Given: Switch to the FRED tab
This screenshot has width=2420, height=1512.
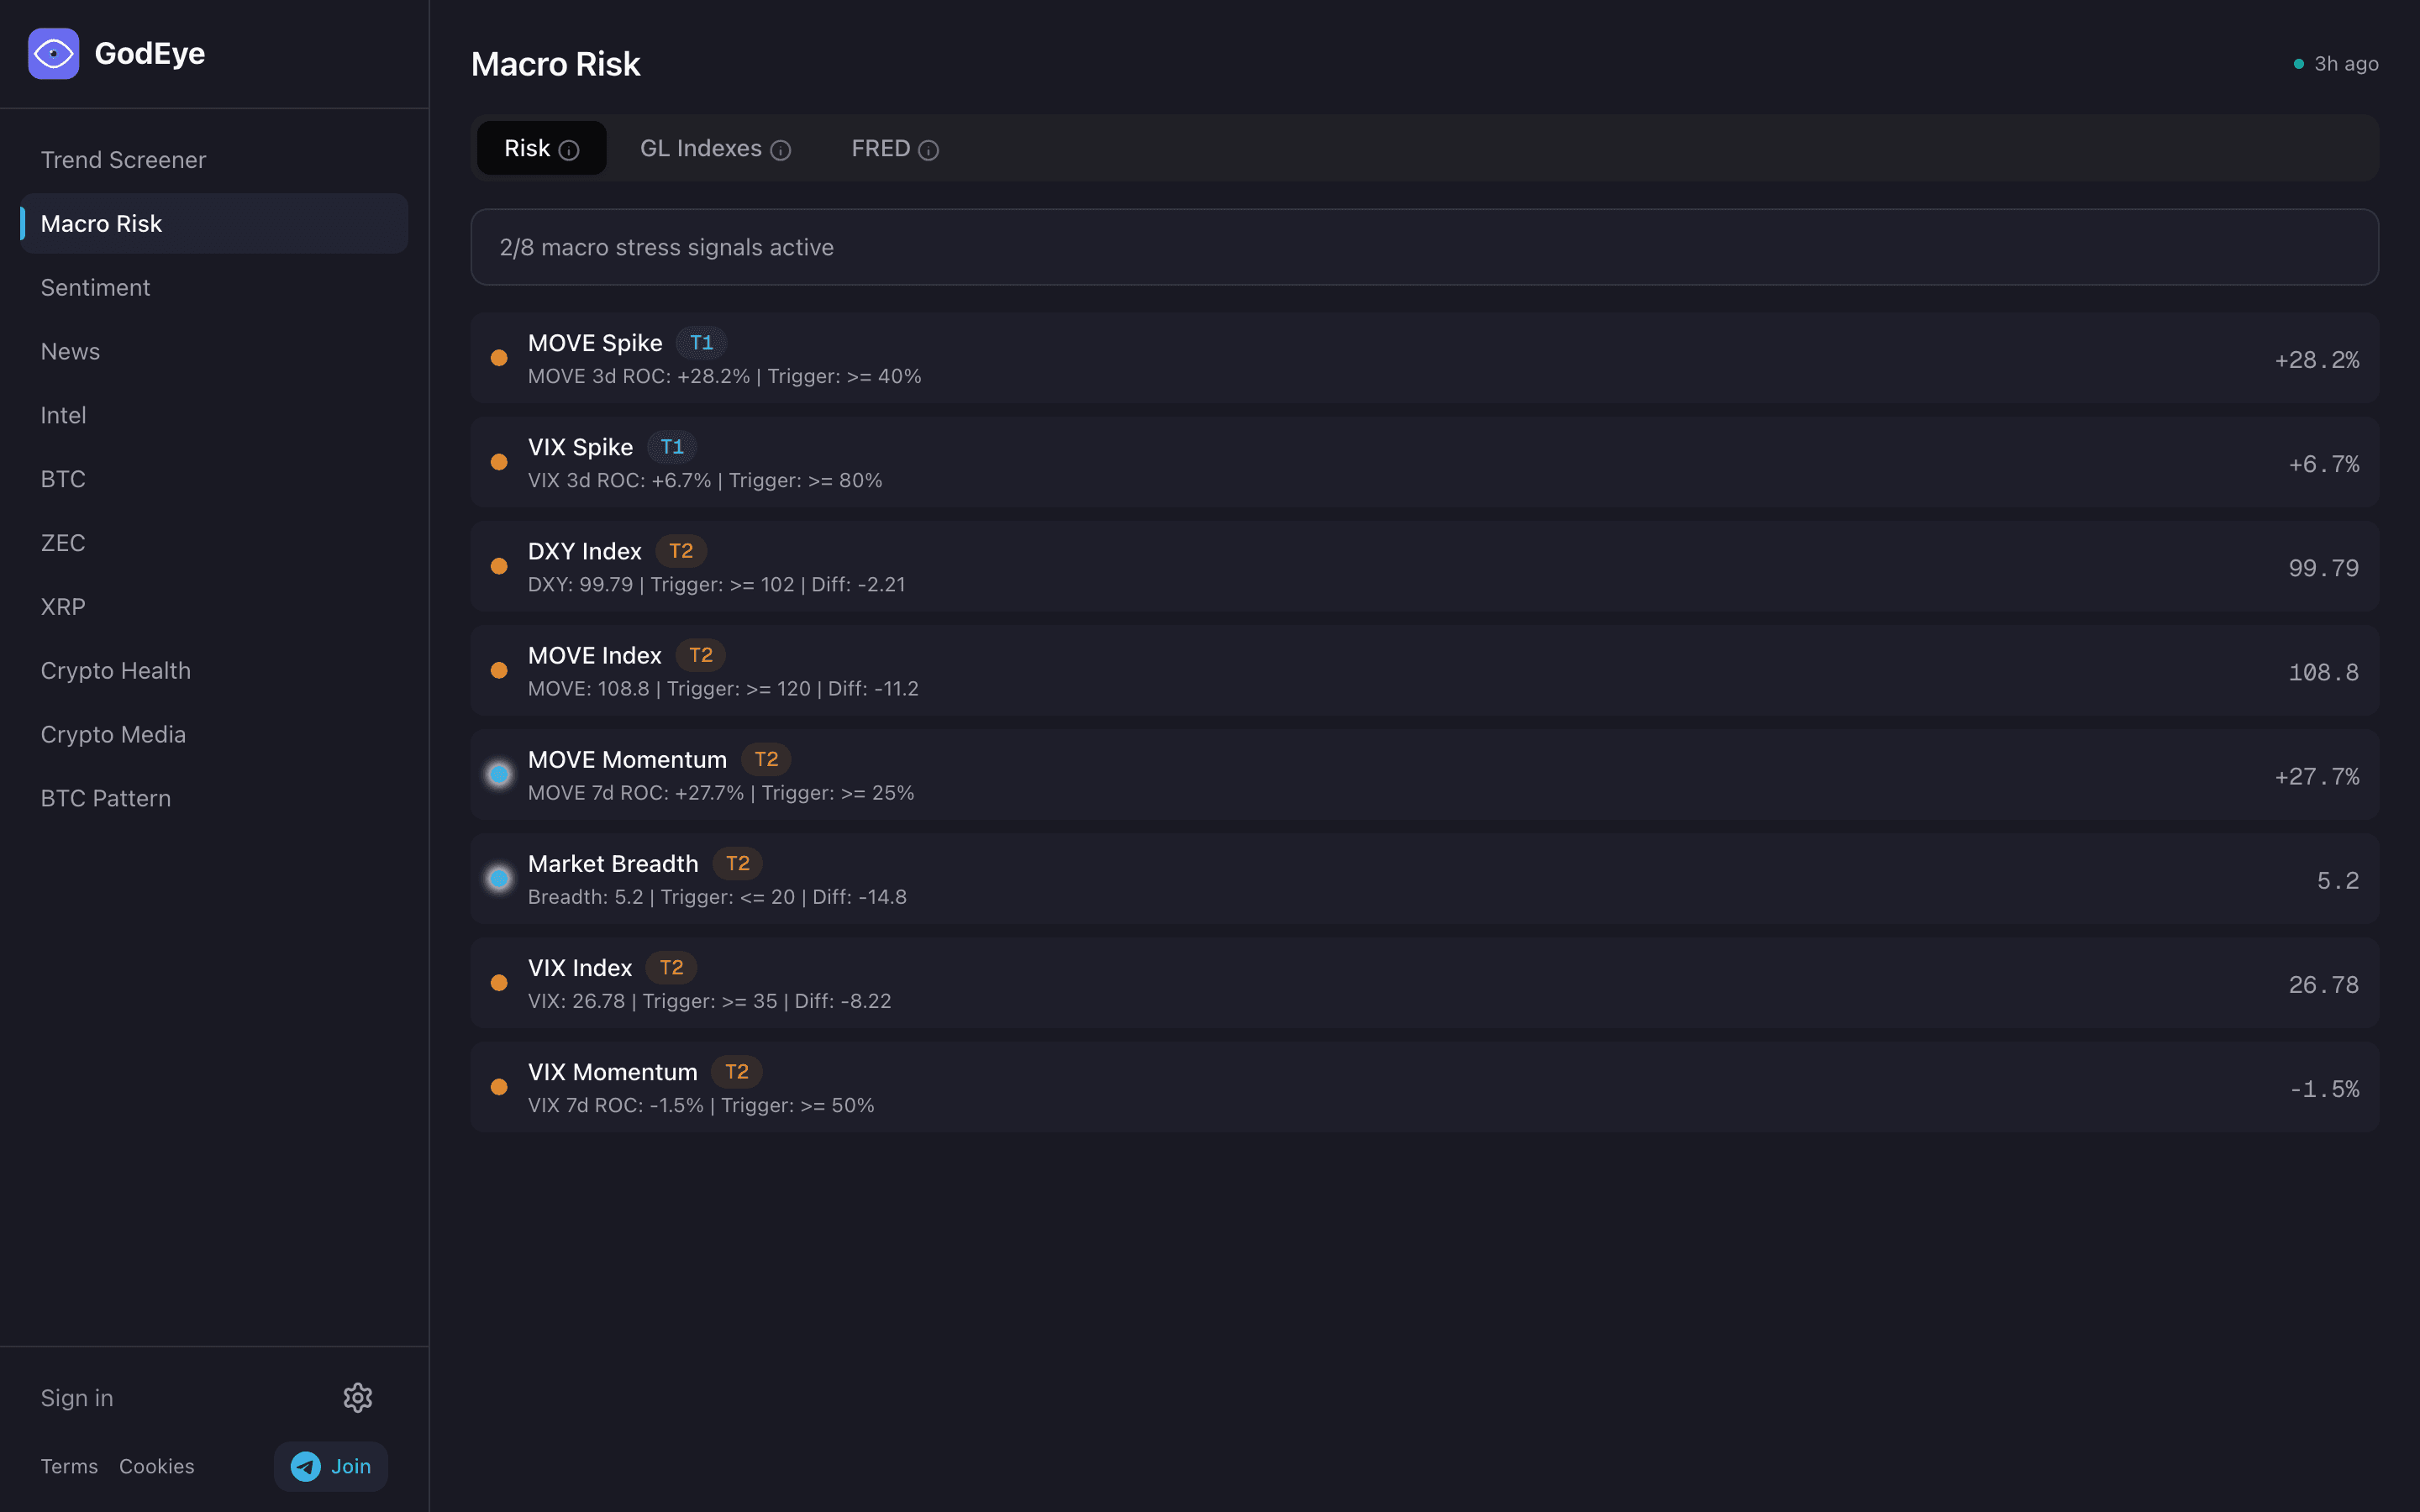Looking at the screenshot, I should pos(880,149).
